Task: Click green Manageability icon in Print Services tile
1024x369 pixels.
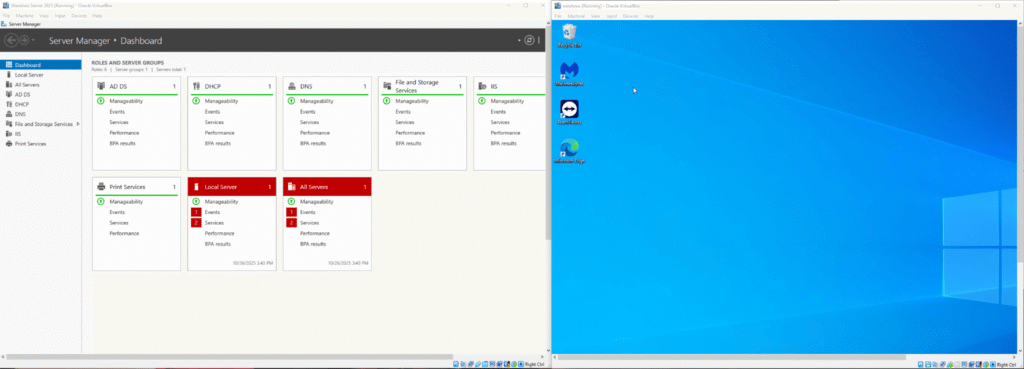Action: (x=101, y=202)
